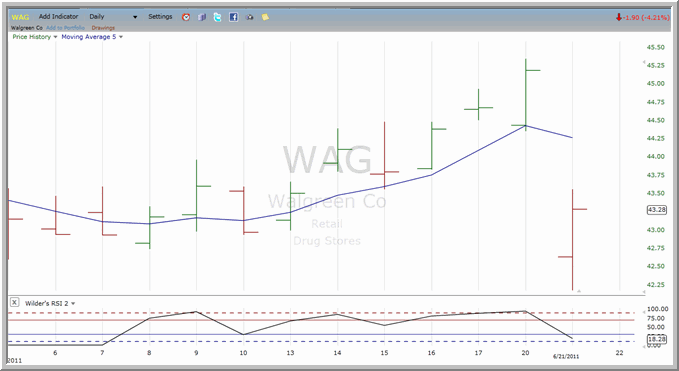Click the 45.25 price axis label
Screen dimensions: 679x371
[x=656, y=65]
